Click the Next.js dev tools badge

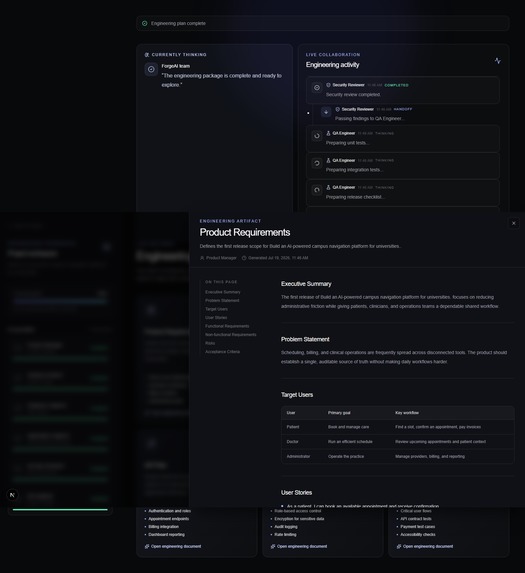[x=12, y=495]
